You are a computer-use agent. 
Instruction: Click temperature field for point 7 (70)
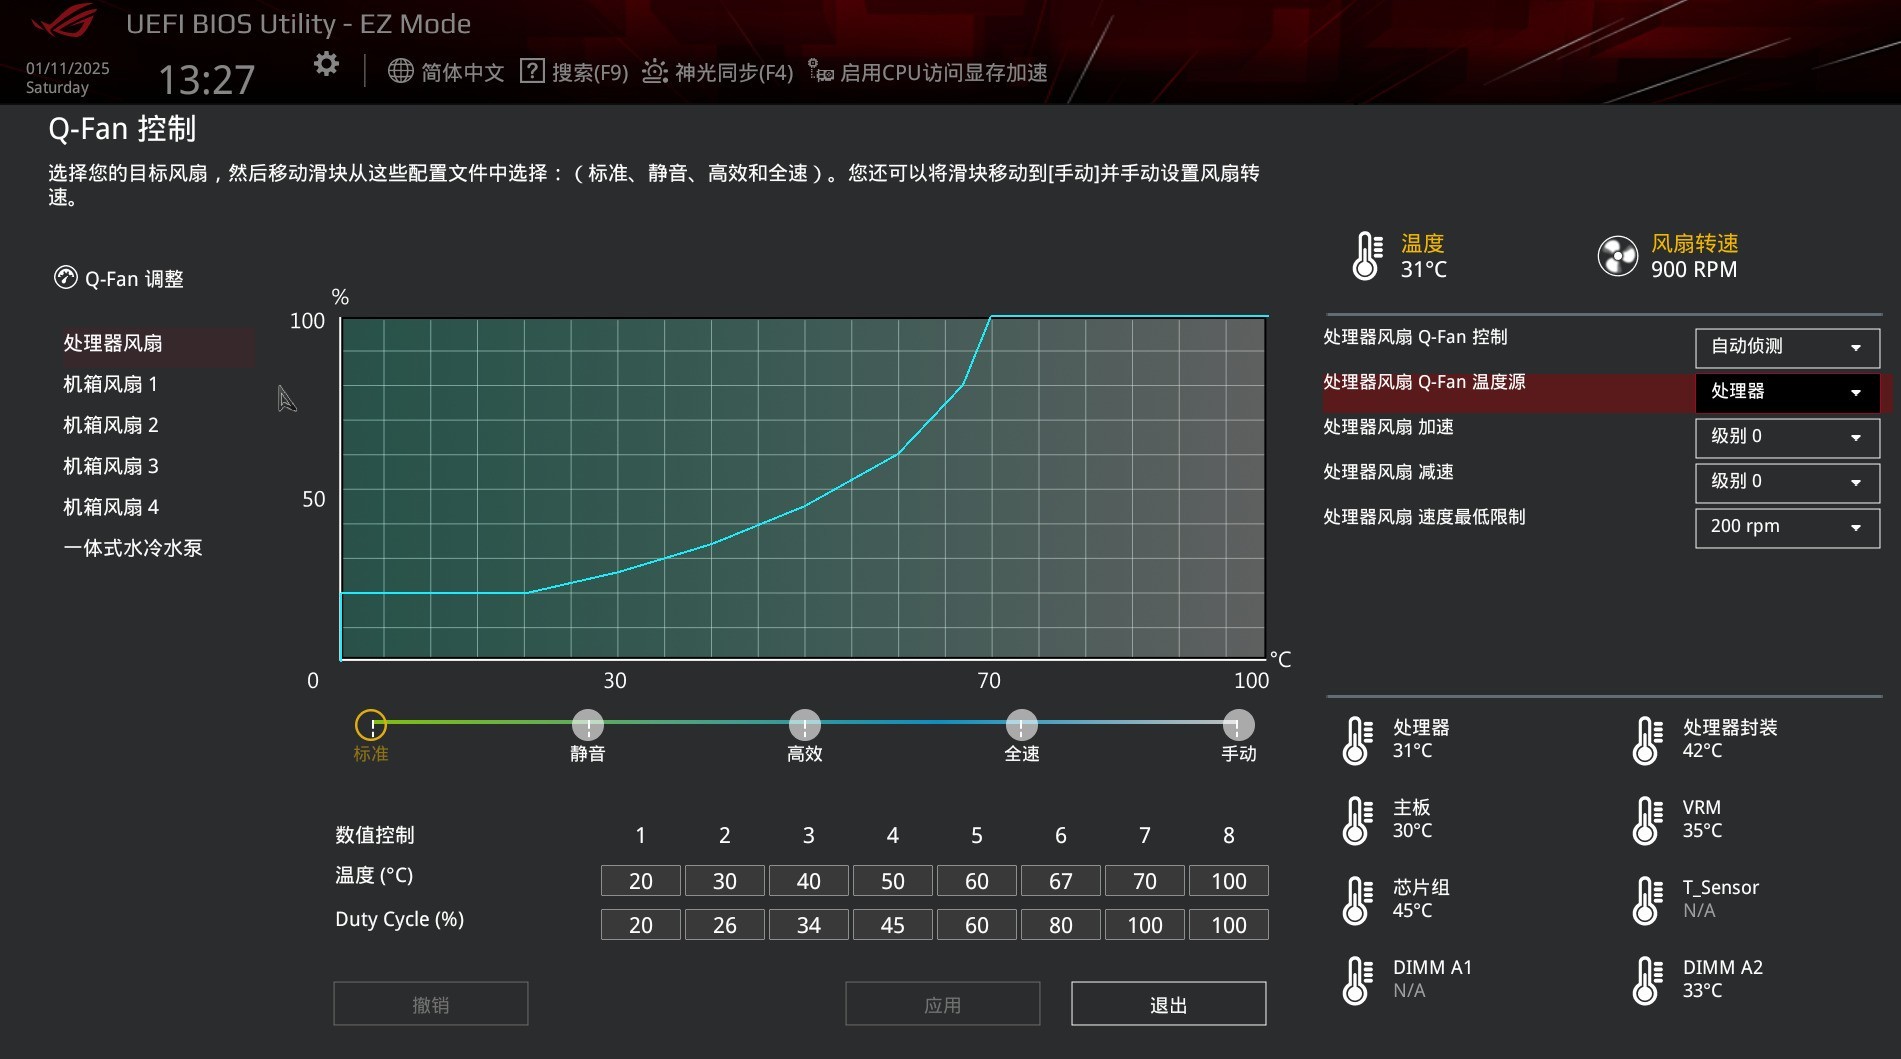[x=1145, y=881]
